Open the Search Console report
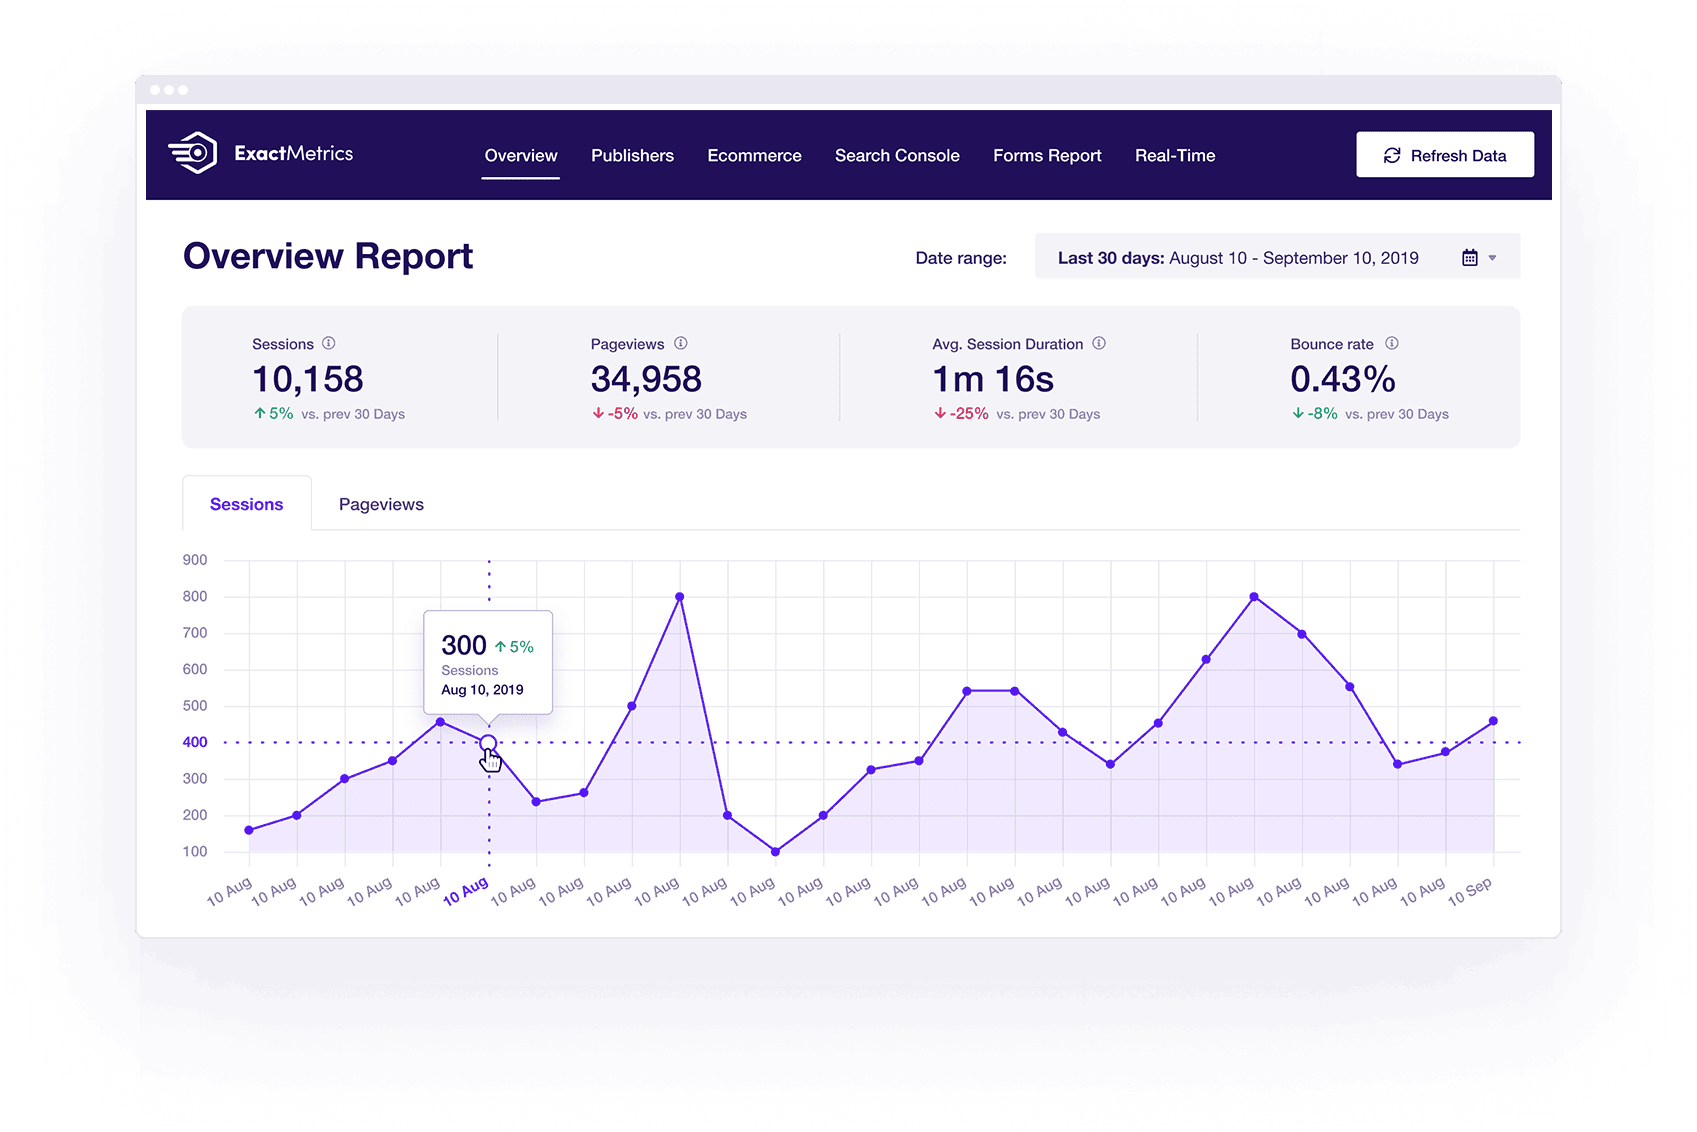The image size is (1697, 1132). pyautogui.click(x=897, y=155)
